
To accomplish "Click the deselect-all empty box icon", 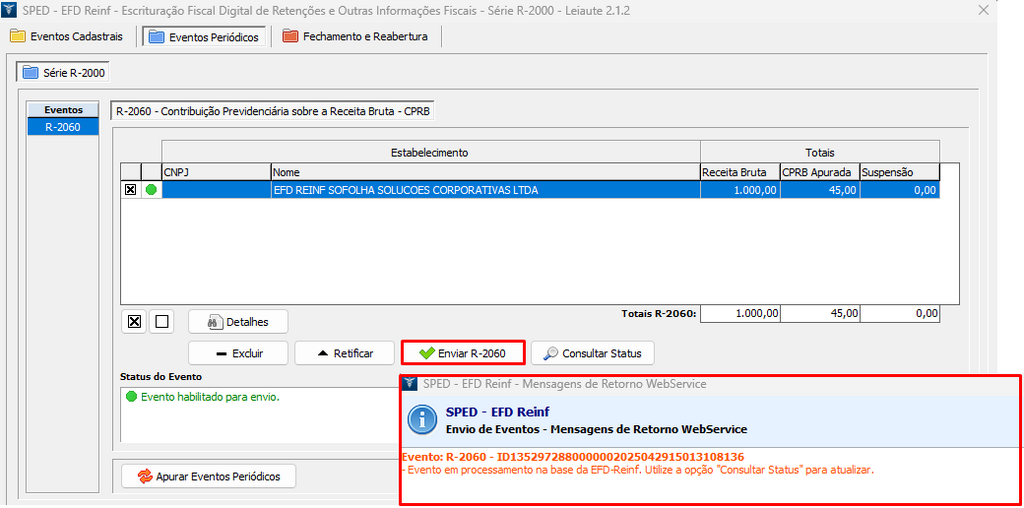I will pyautogui.click(x=162, y=321).
